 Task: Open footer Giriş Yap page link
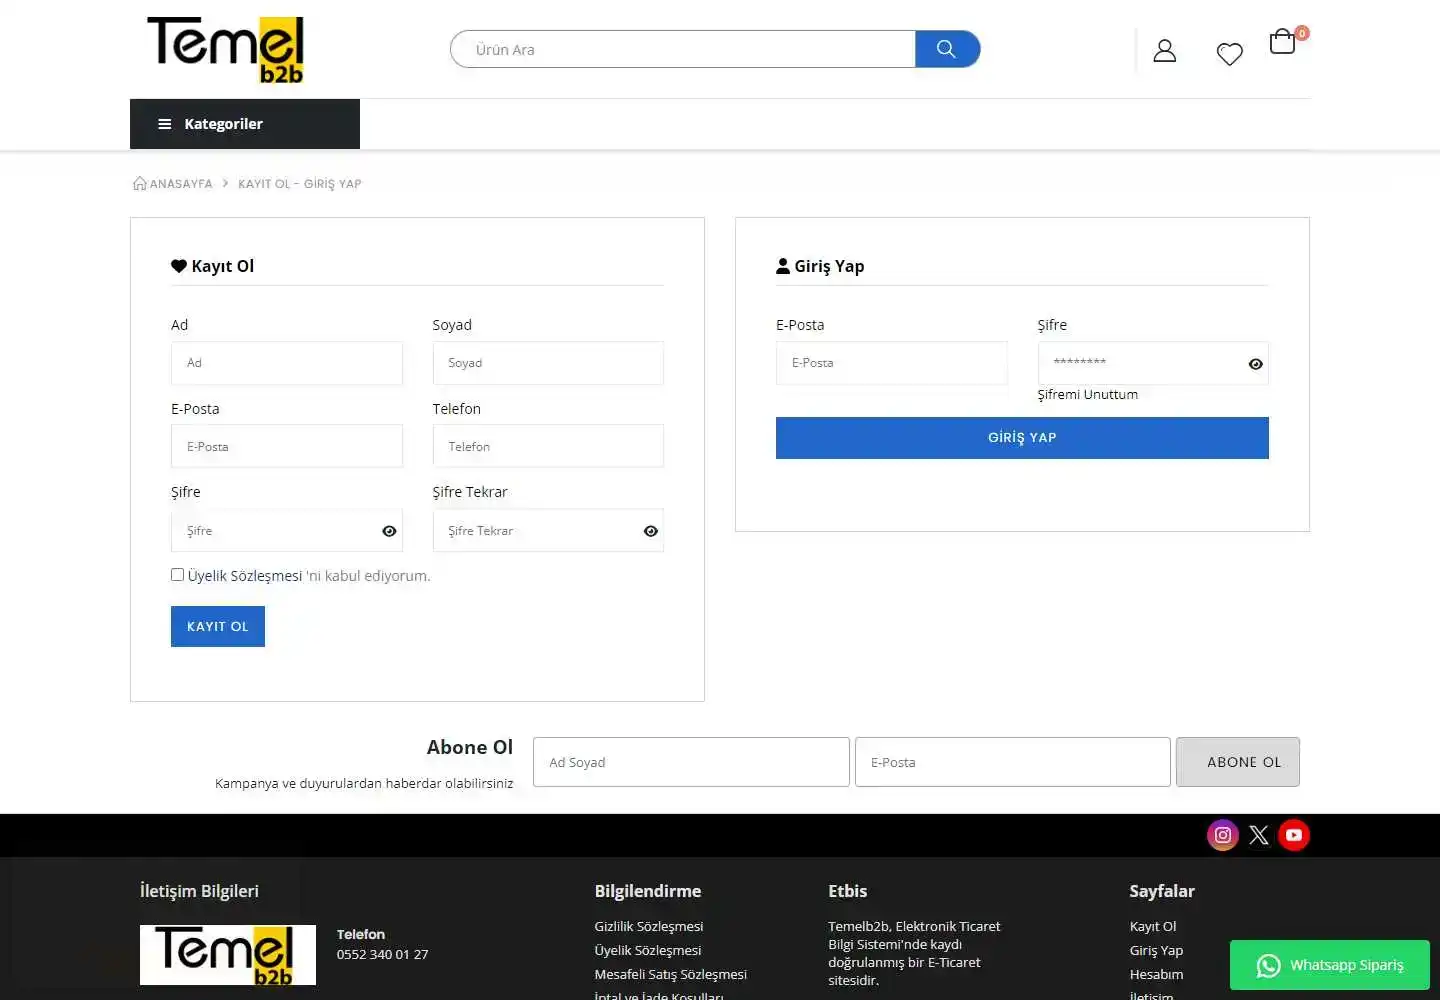pos(1156,950)
